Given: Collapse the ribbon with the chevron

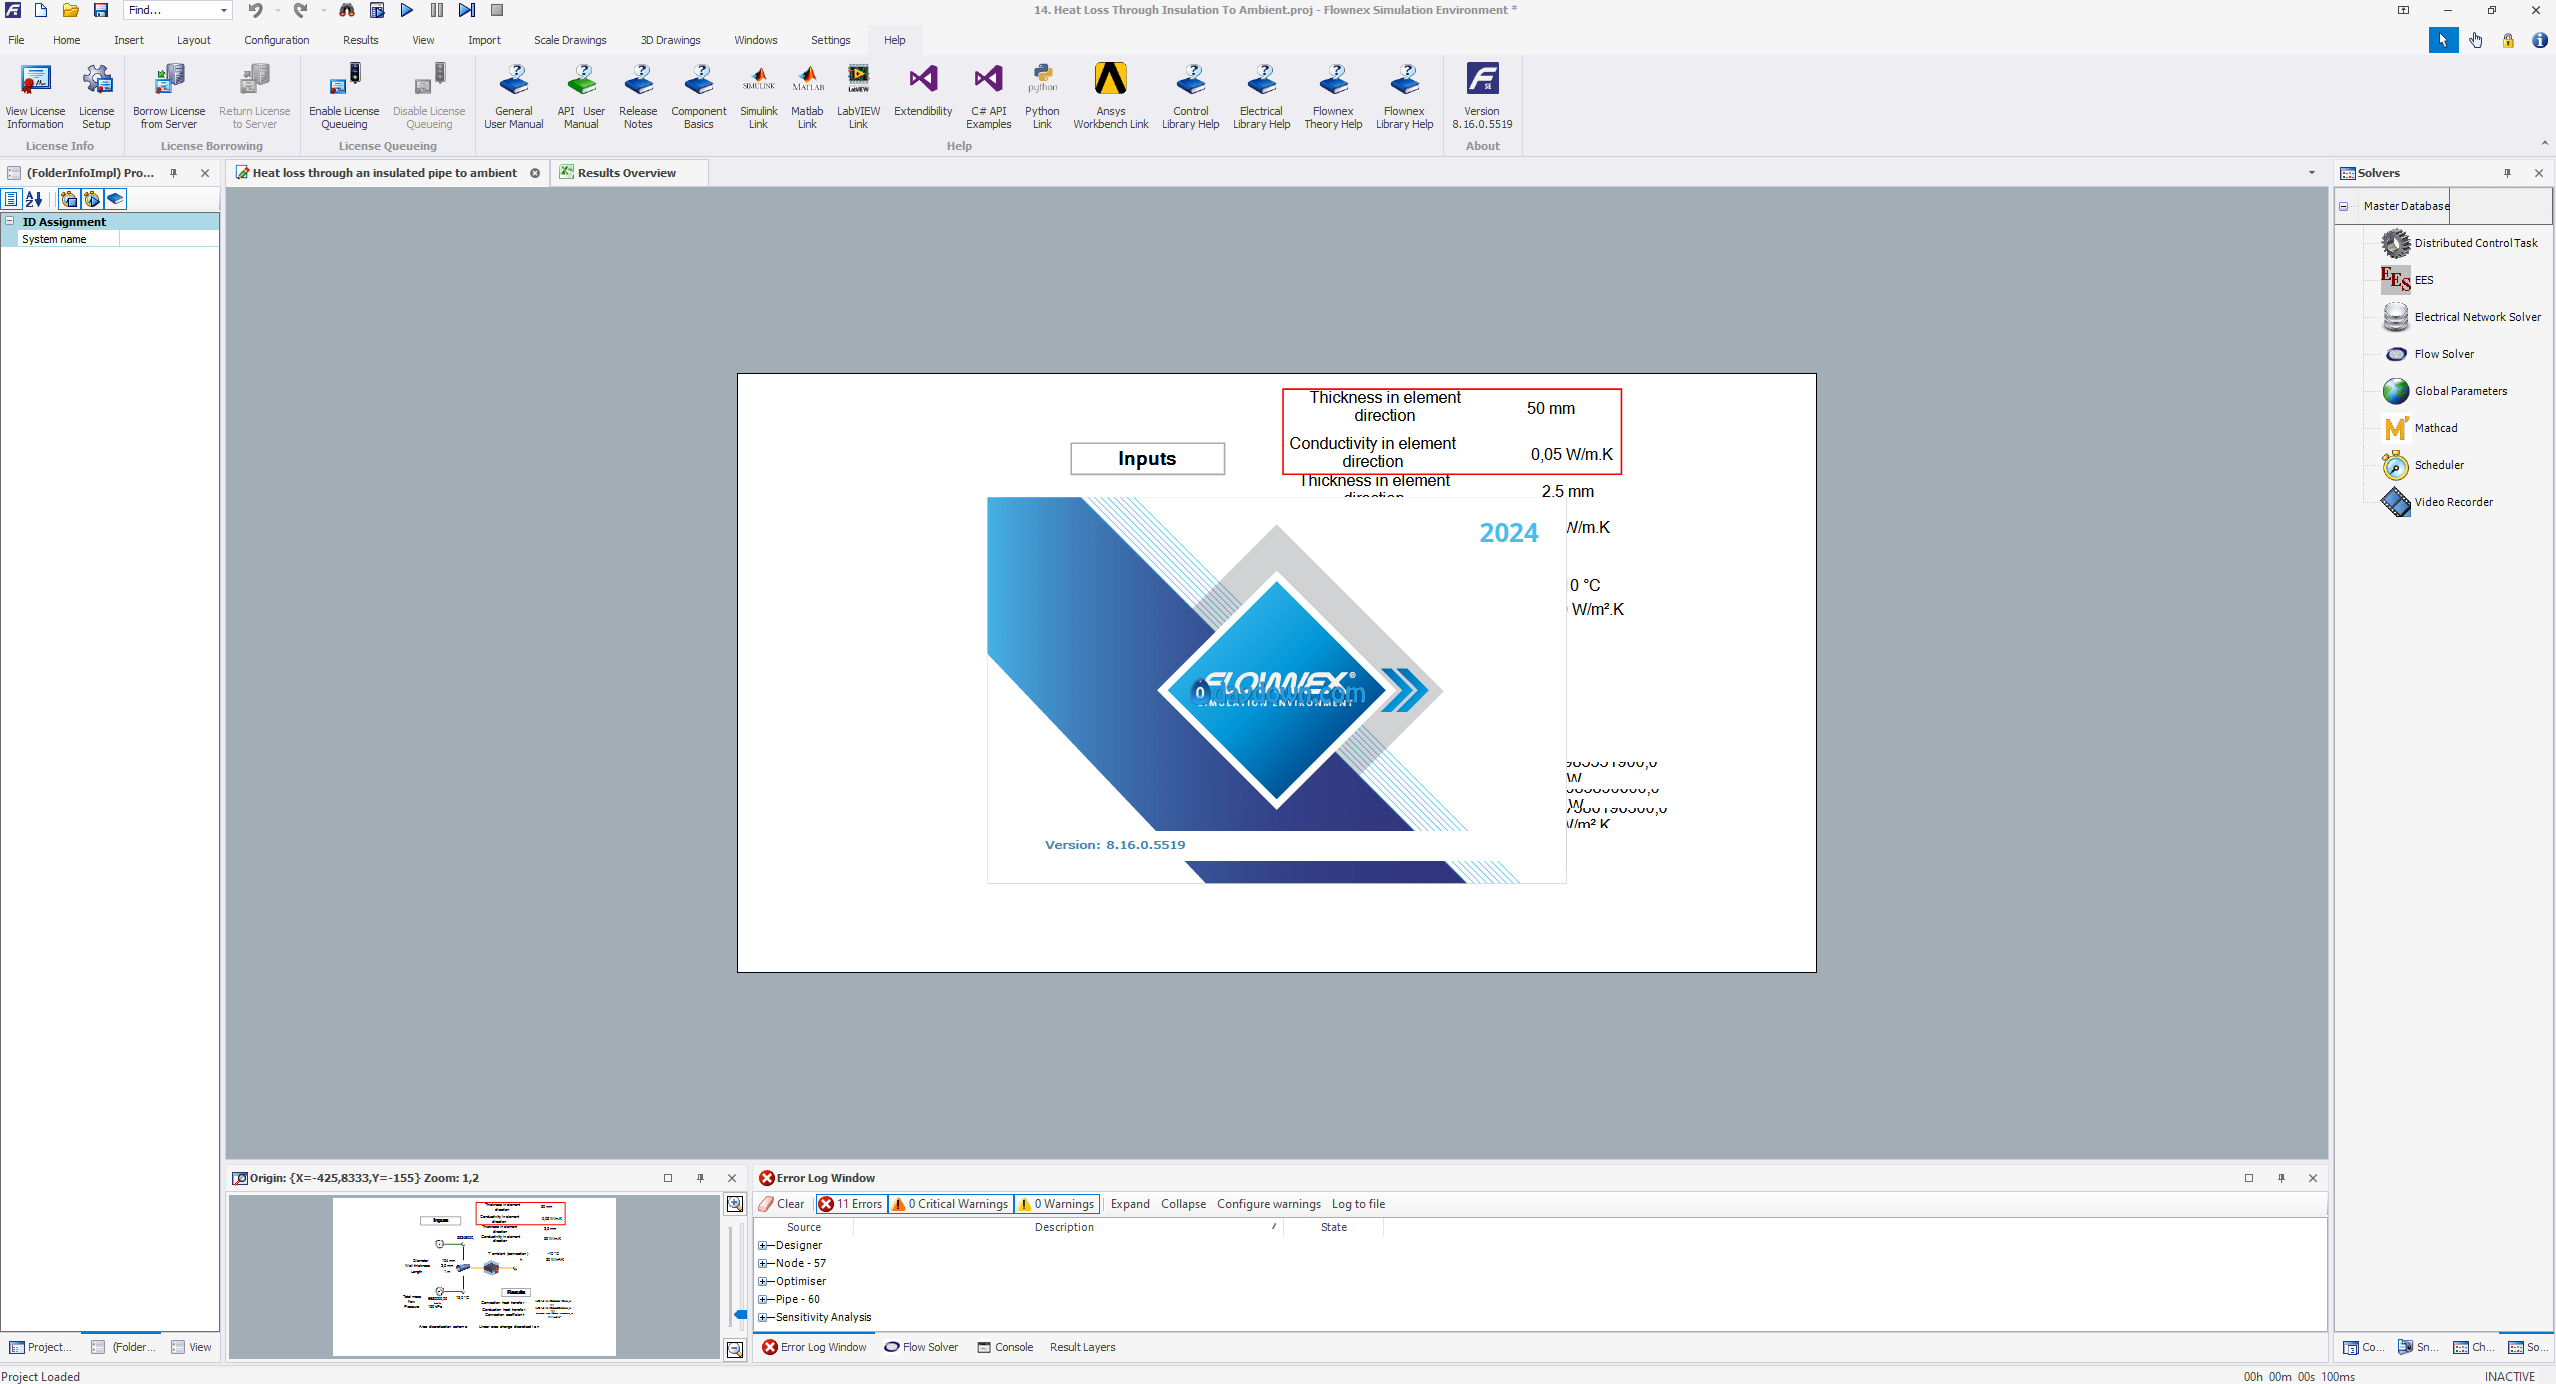Looking at the screenshot, I should [x=2545, y=143].
